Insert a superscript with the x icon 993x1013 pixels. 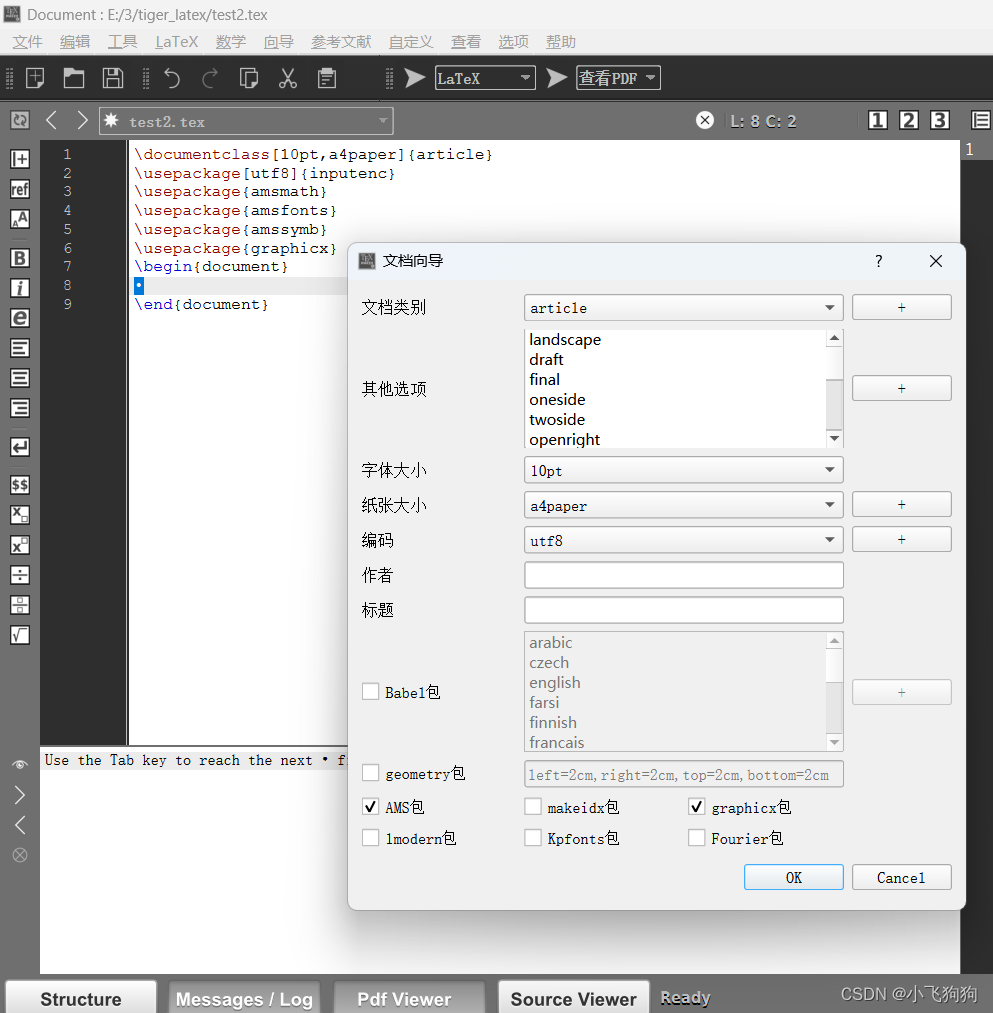(19, 545)
